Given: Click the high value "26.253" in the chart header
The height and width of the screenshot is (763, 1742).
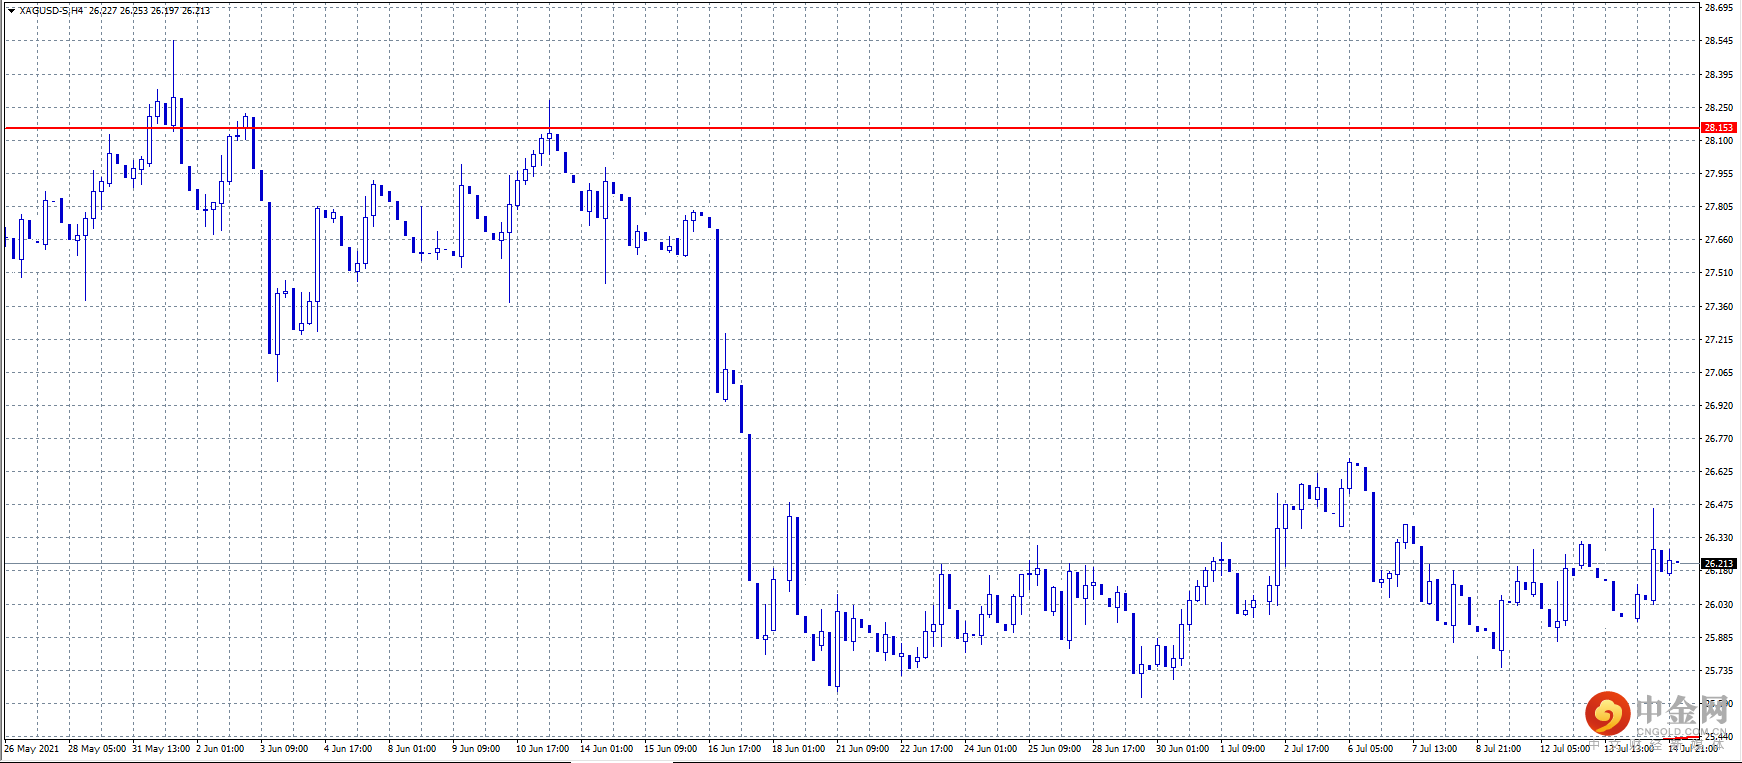Looking at the screenshot, I should 134,11.
